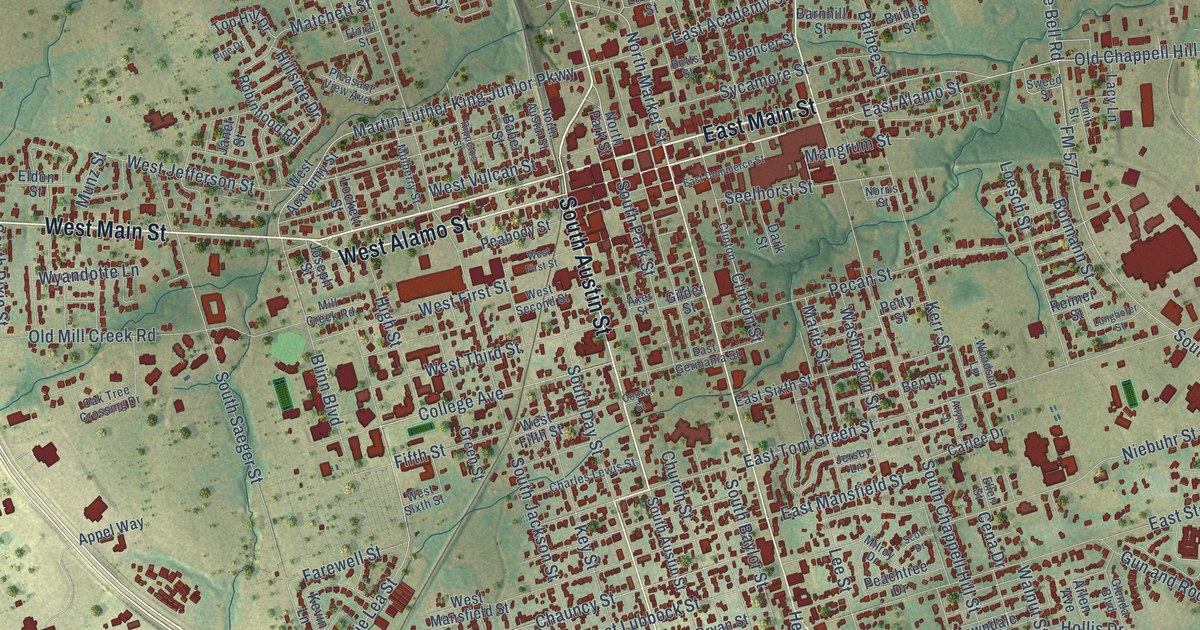Image resolution: width=1200 pixels, height=630 pixels.
Task: Click the West Third St label
Action: tap(474, 358)
